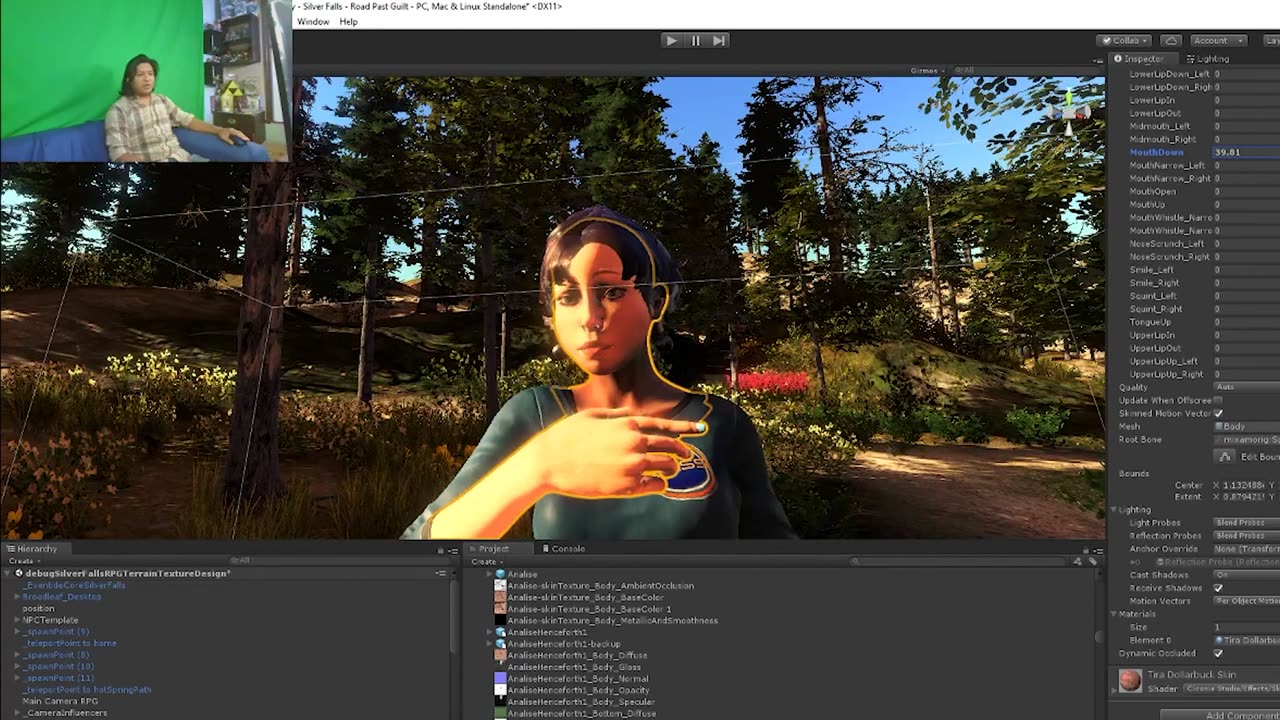Screen dimensions: 1280x720
Task: Open the Shader dropdown for the material
Action: click(1232, 688)
